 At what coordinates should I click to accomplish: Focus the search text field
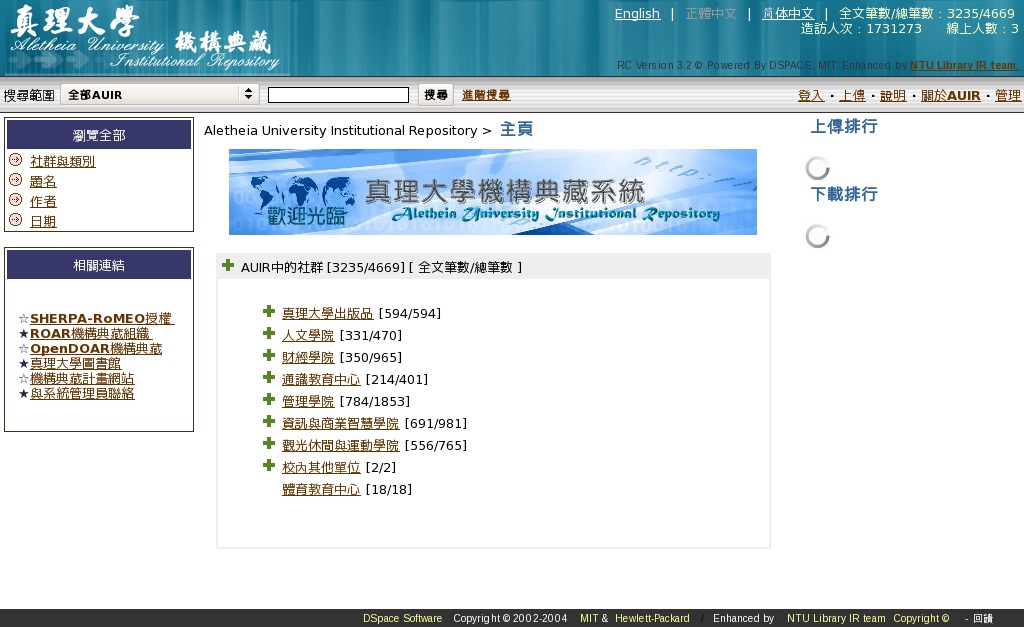coord(338,95)
